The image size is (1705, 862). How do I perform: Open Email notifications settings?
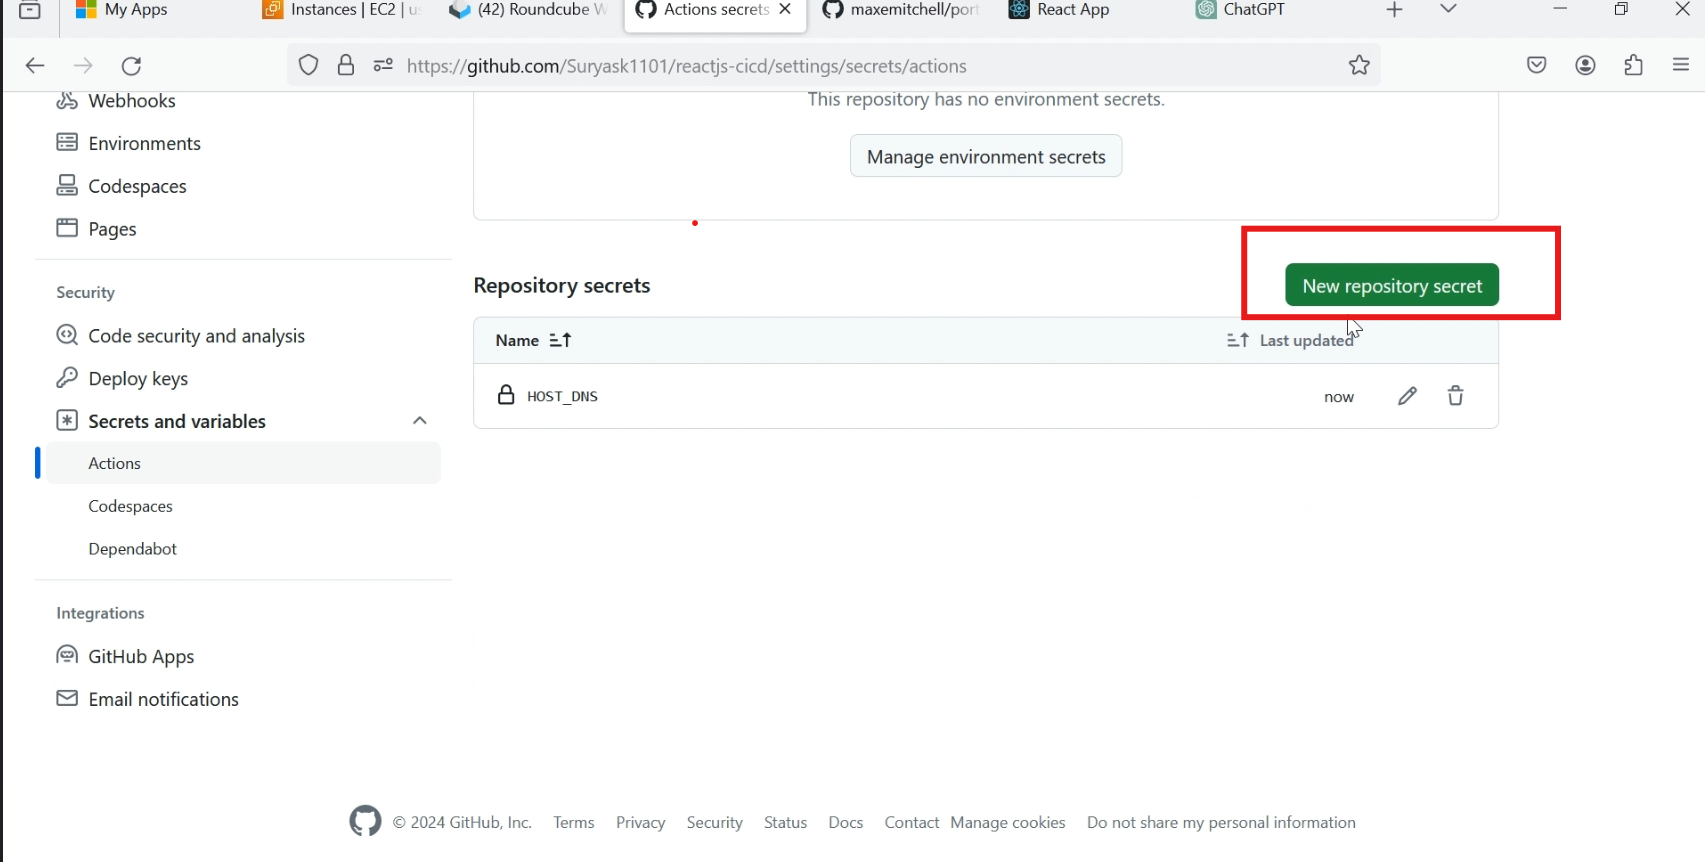click(163, 699)
